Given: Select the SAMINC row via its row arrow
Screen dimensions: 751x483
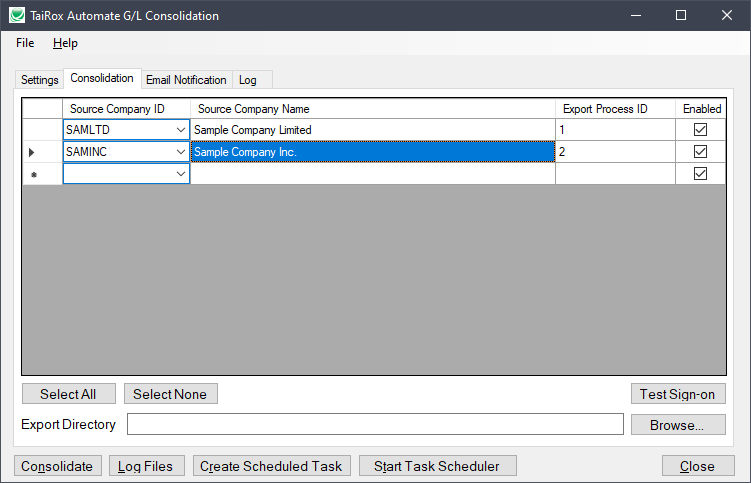Looking at the screenshot, I should (42, 152).
